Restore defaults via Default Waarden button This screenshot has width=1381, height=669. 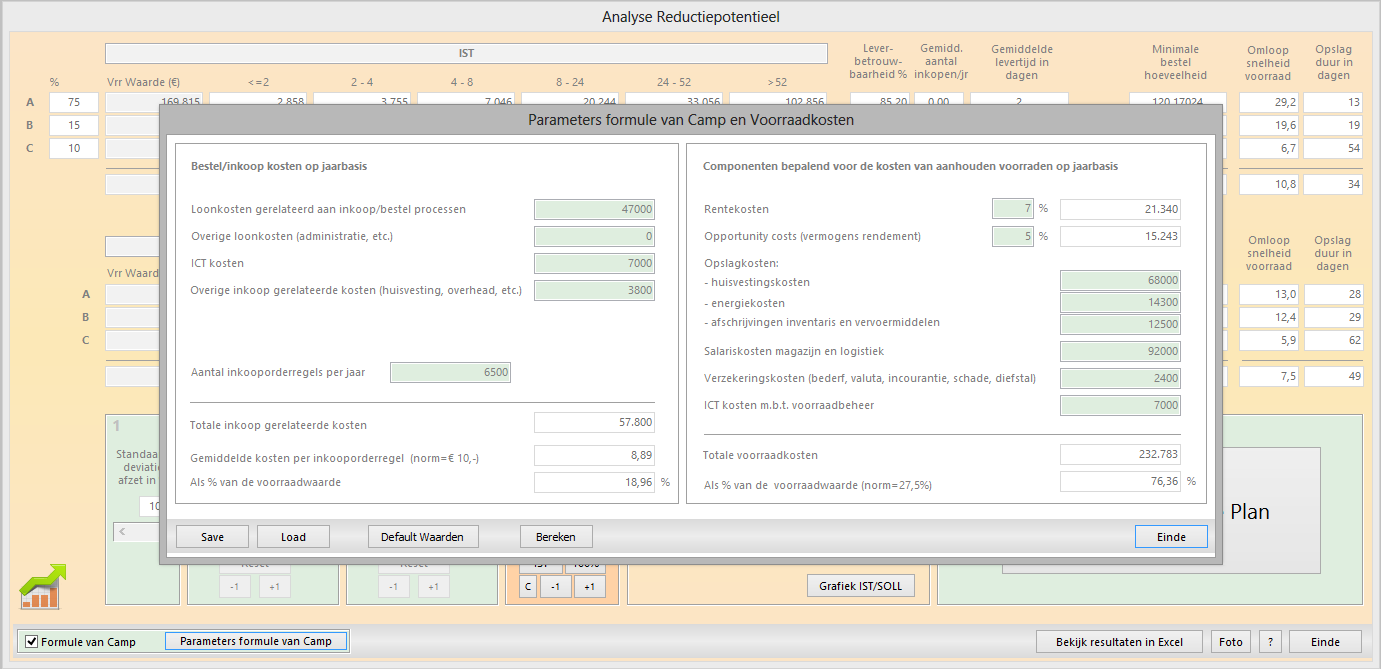423,537
